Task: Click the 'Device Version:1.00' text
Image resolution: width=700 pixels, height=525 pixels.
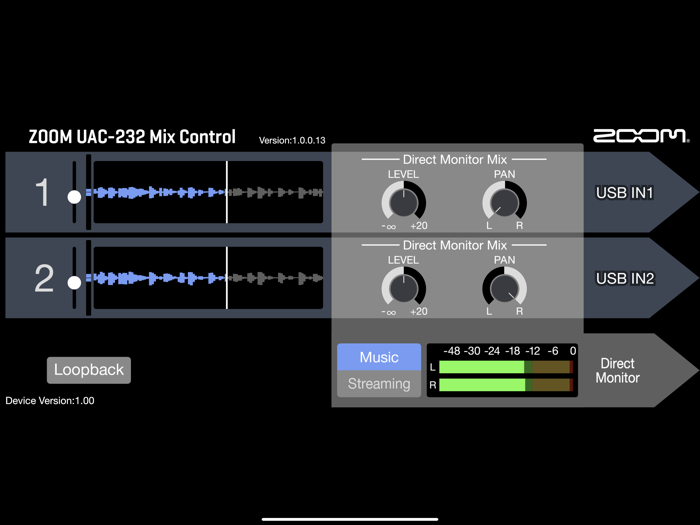Action: [50, 400]
